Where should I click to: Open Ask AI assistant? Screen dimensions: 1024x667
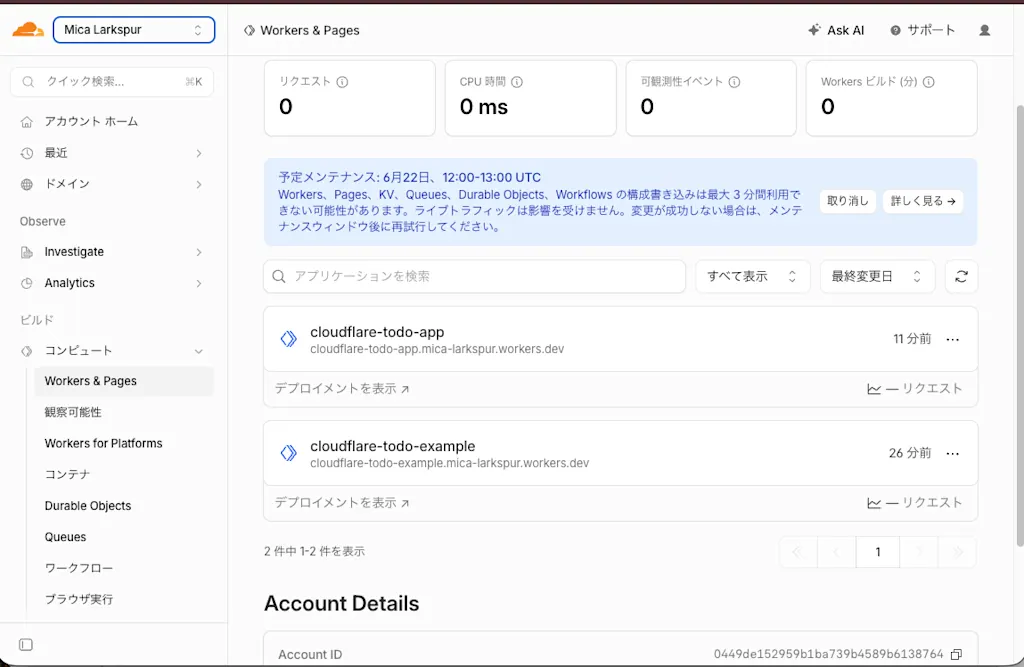tap(836, 30)
